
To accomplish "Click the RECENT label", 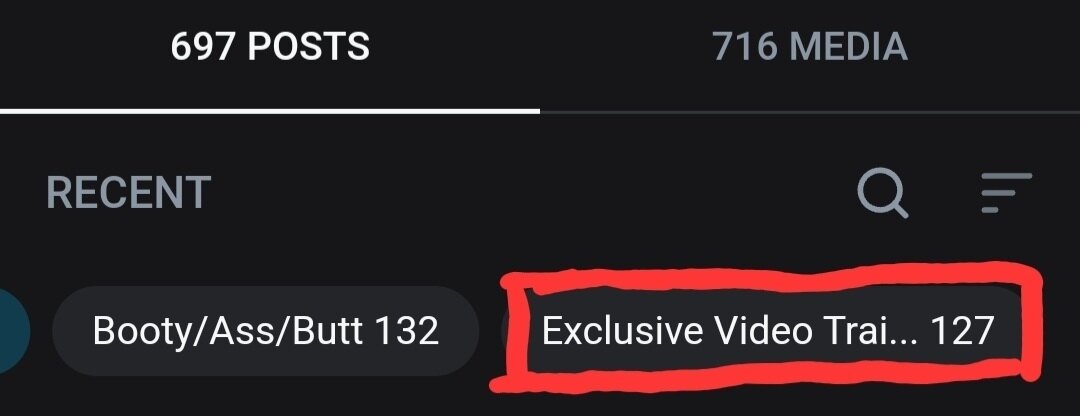I will (129, 193).
